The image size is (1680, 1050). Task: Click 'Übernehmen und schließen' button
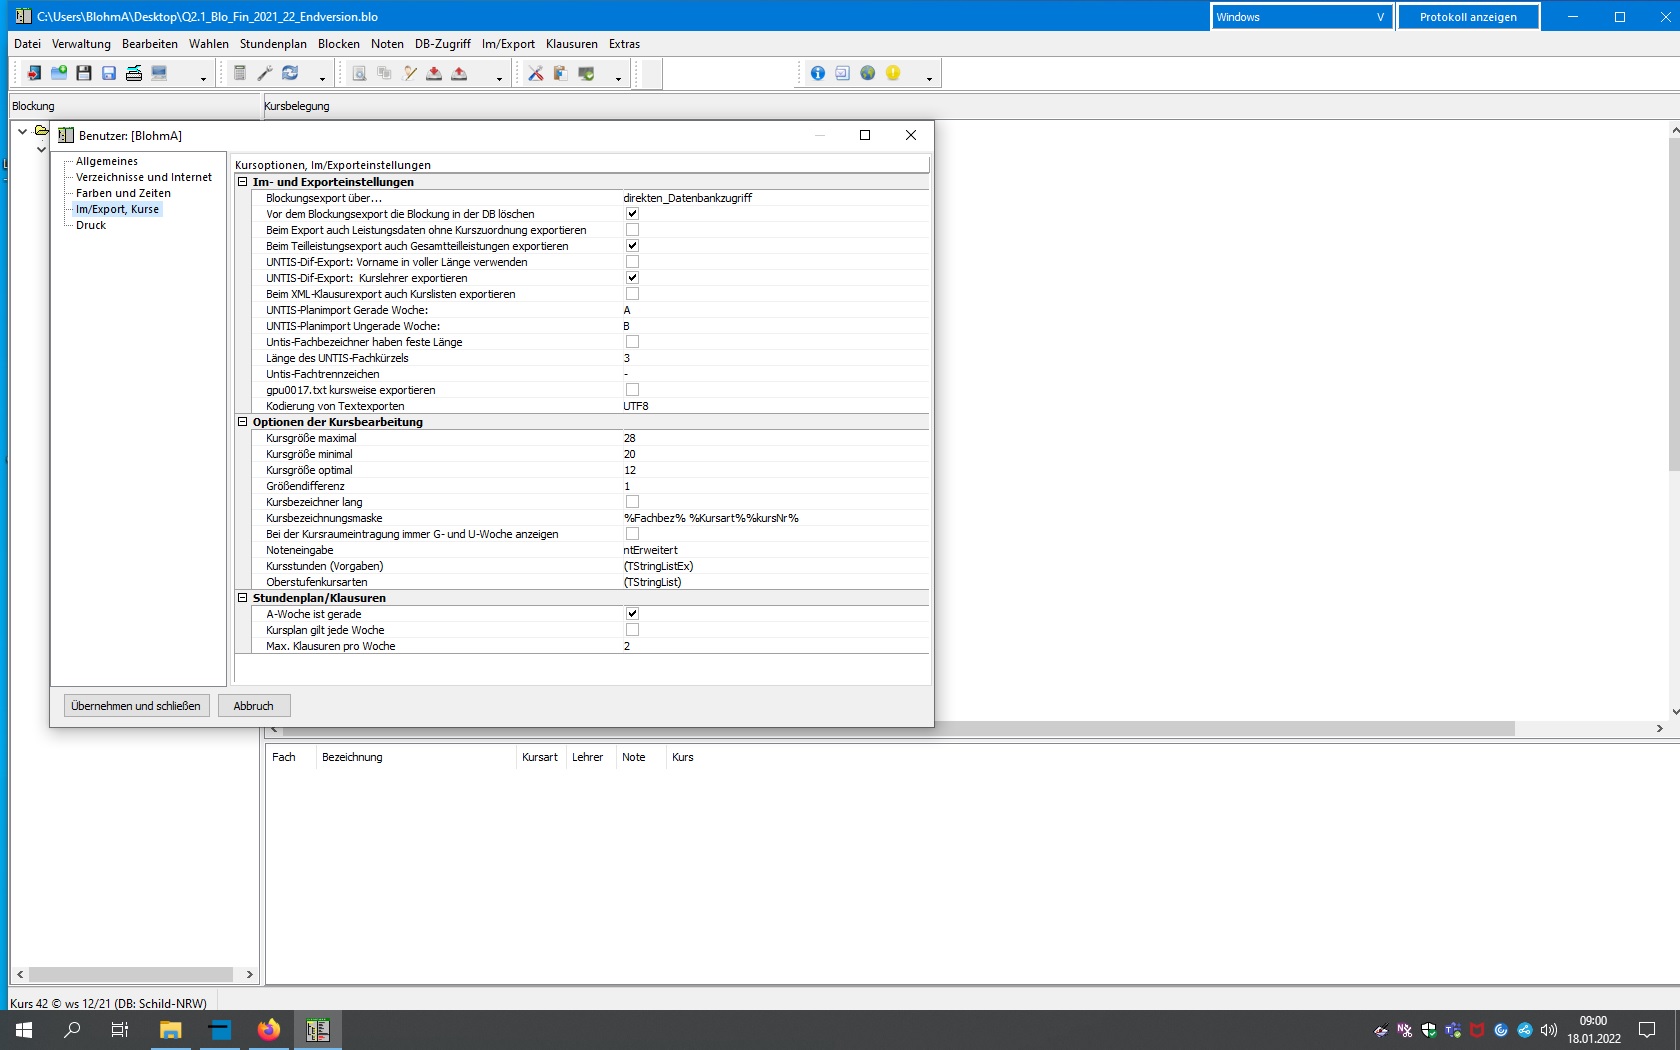(136, 706)
